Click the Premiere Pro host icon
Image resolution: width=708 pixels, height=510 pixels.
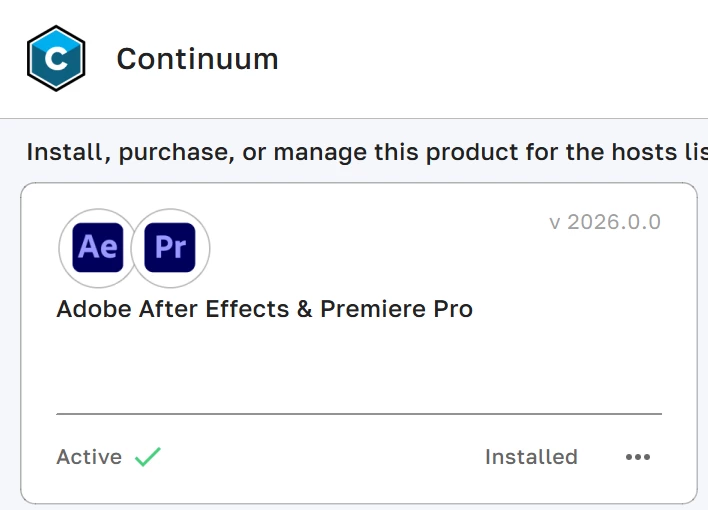(x=170, y=247)
